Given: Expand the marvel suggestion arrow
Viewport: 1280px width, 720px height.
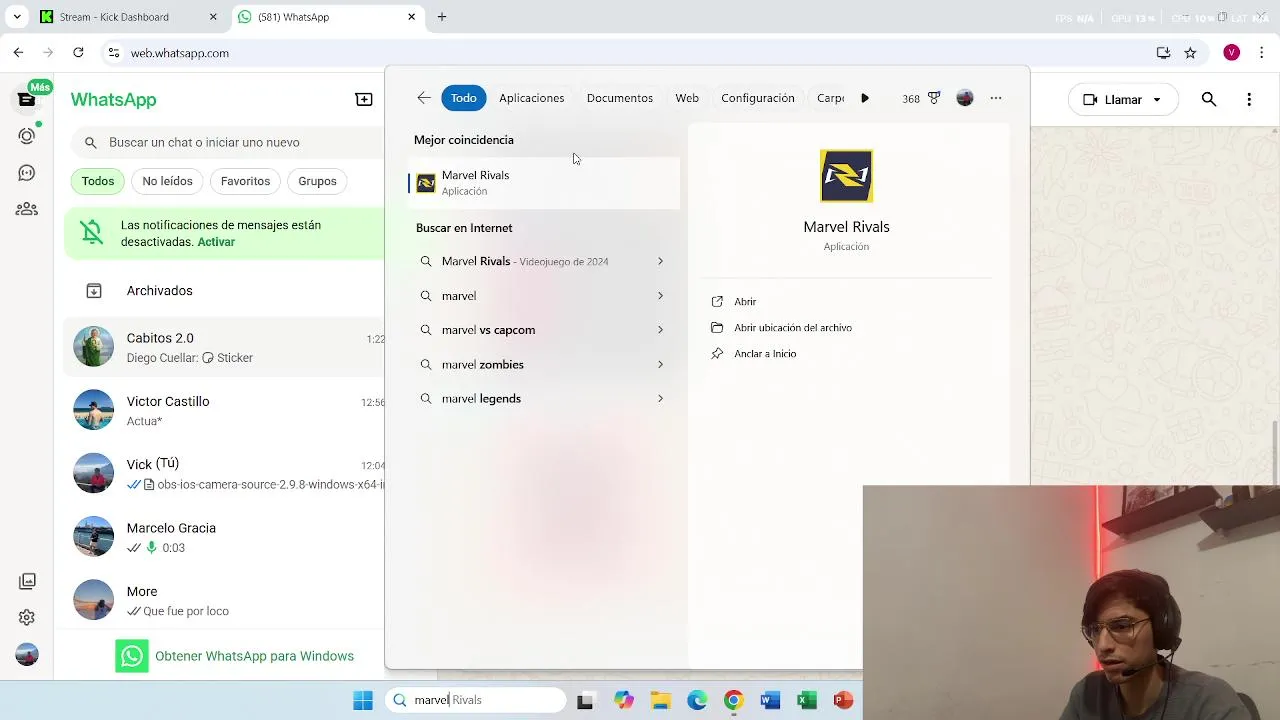Looking at the screenshot, I should pos(660,296).
